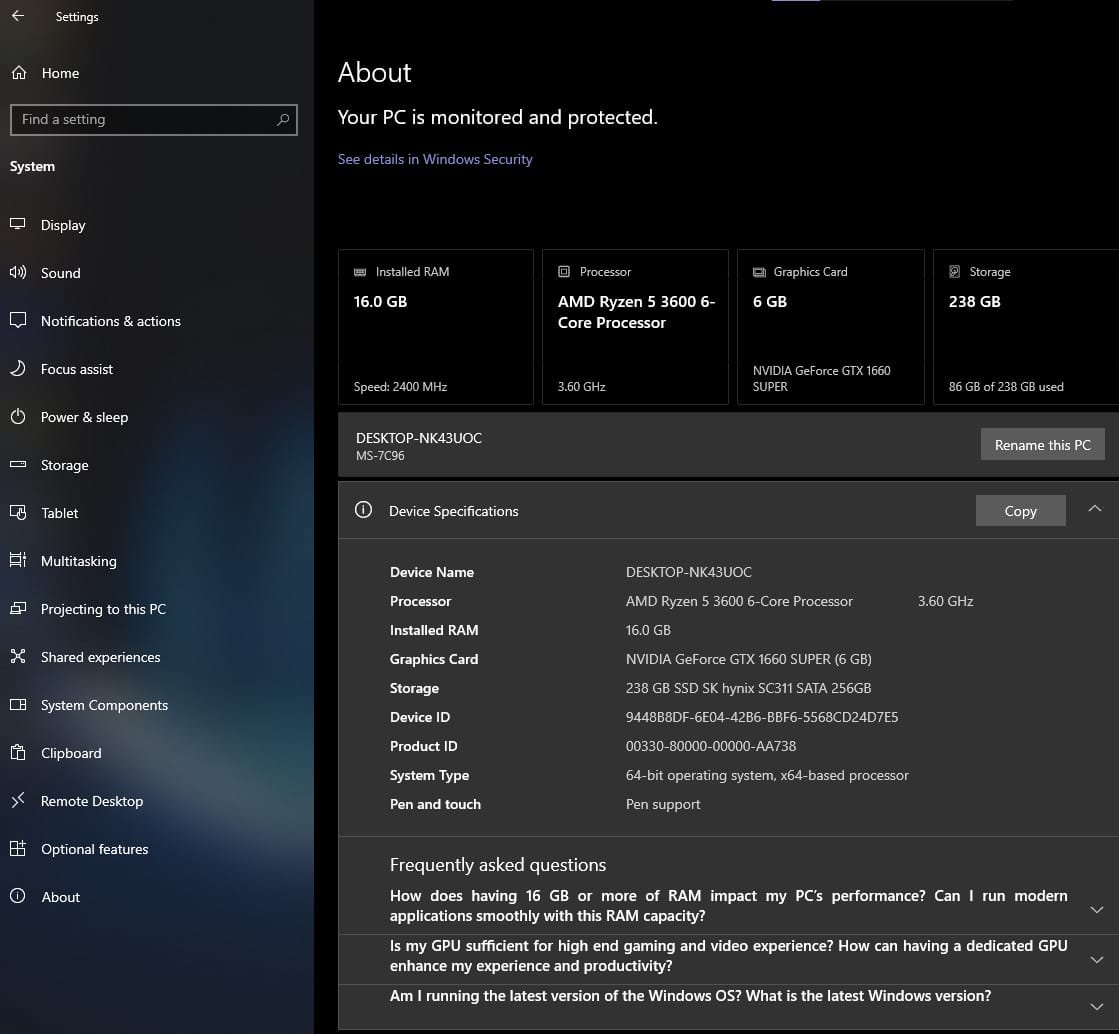Click the Product ID value 00330-80000-00000-AA738
The height and width of the screenshot is (1034, 1119).
pos(711,746)
